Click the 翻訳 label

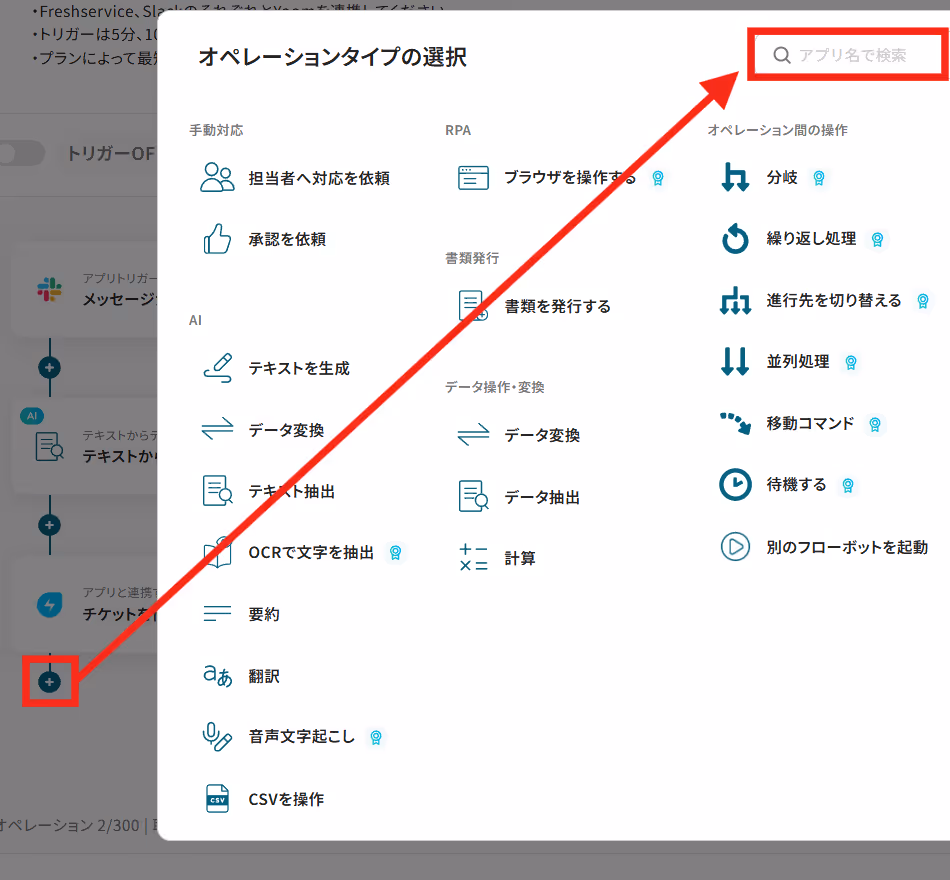(x=264, y=676)
